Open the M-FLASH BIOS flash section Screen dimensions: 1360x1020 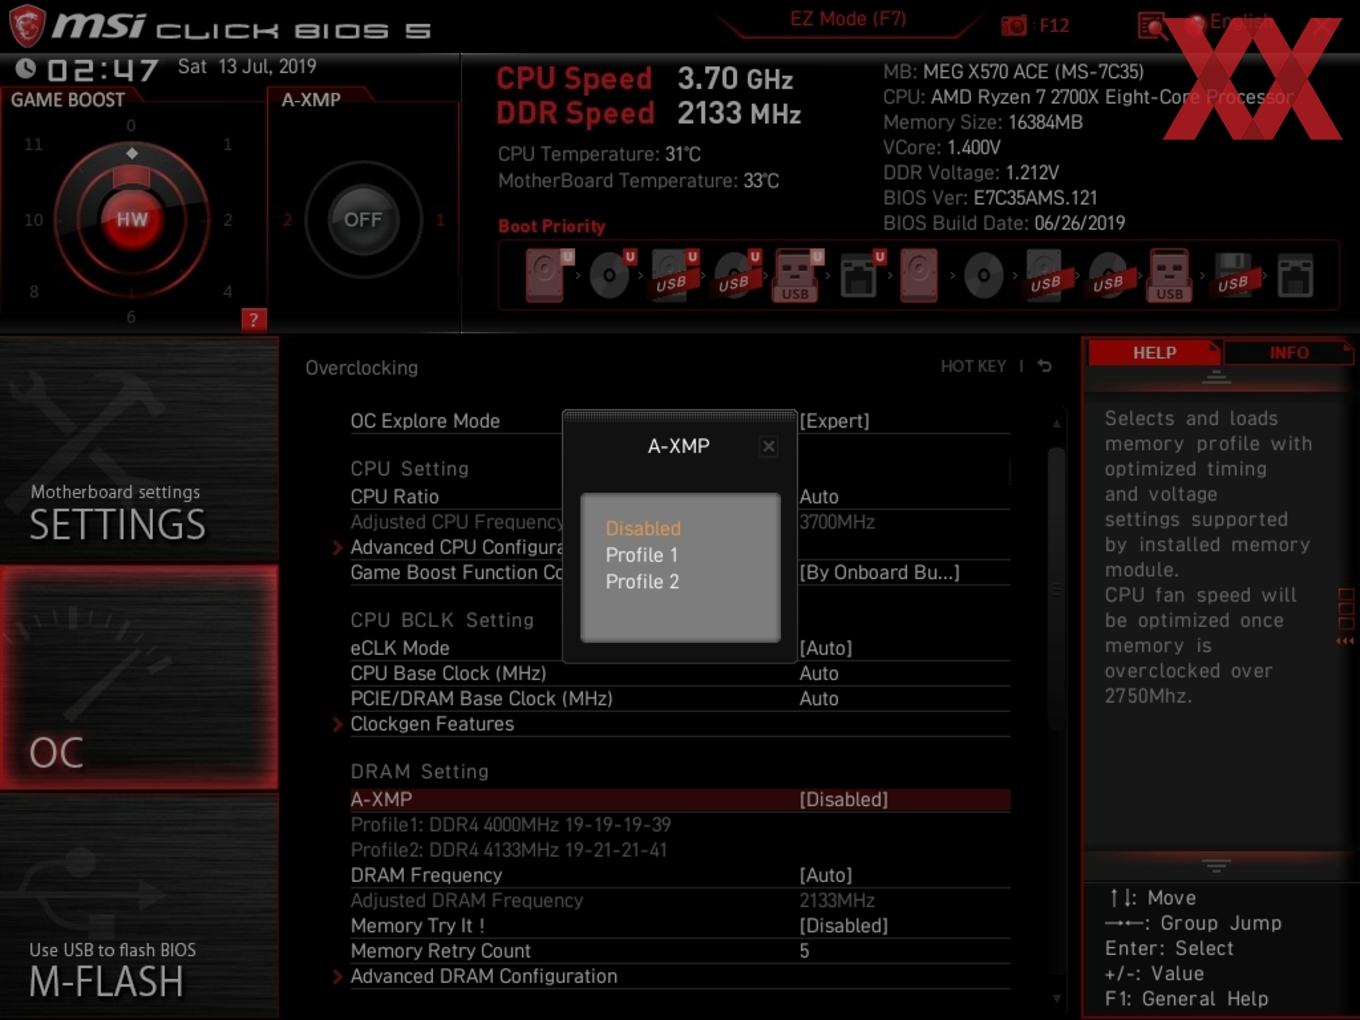[x=139, y=905]
